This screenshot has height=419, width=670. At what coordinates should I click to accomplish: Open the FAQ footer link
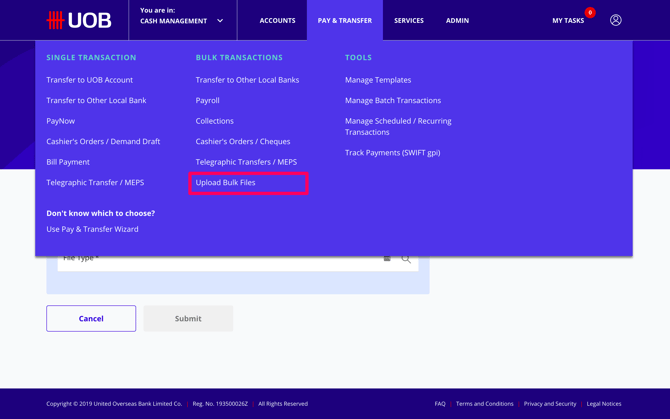(440, 404)
